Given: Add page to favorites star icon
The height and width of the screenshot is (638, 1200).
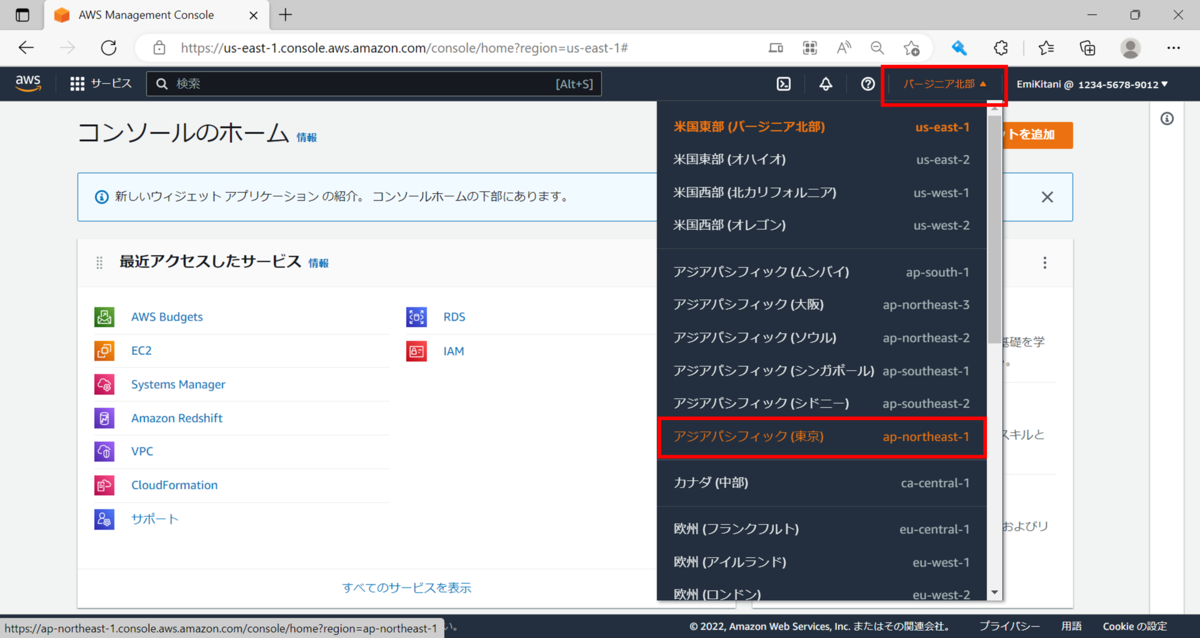Looking at the screenshot, I should point(911,48).
